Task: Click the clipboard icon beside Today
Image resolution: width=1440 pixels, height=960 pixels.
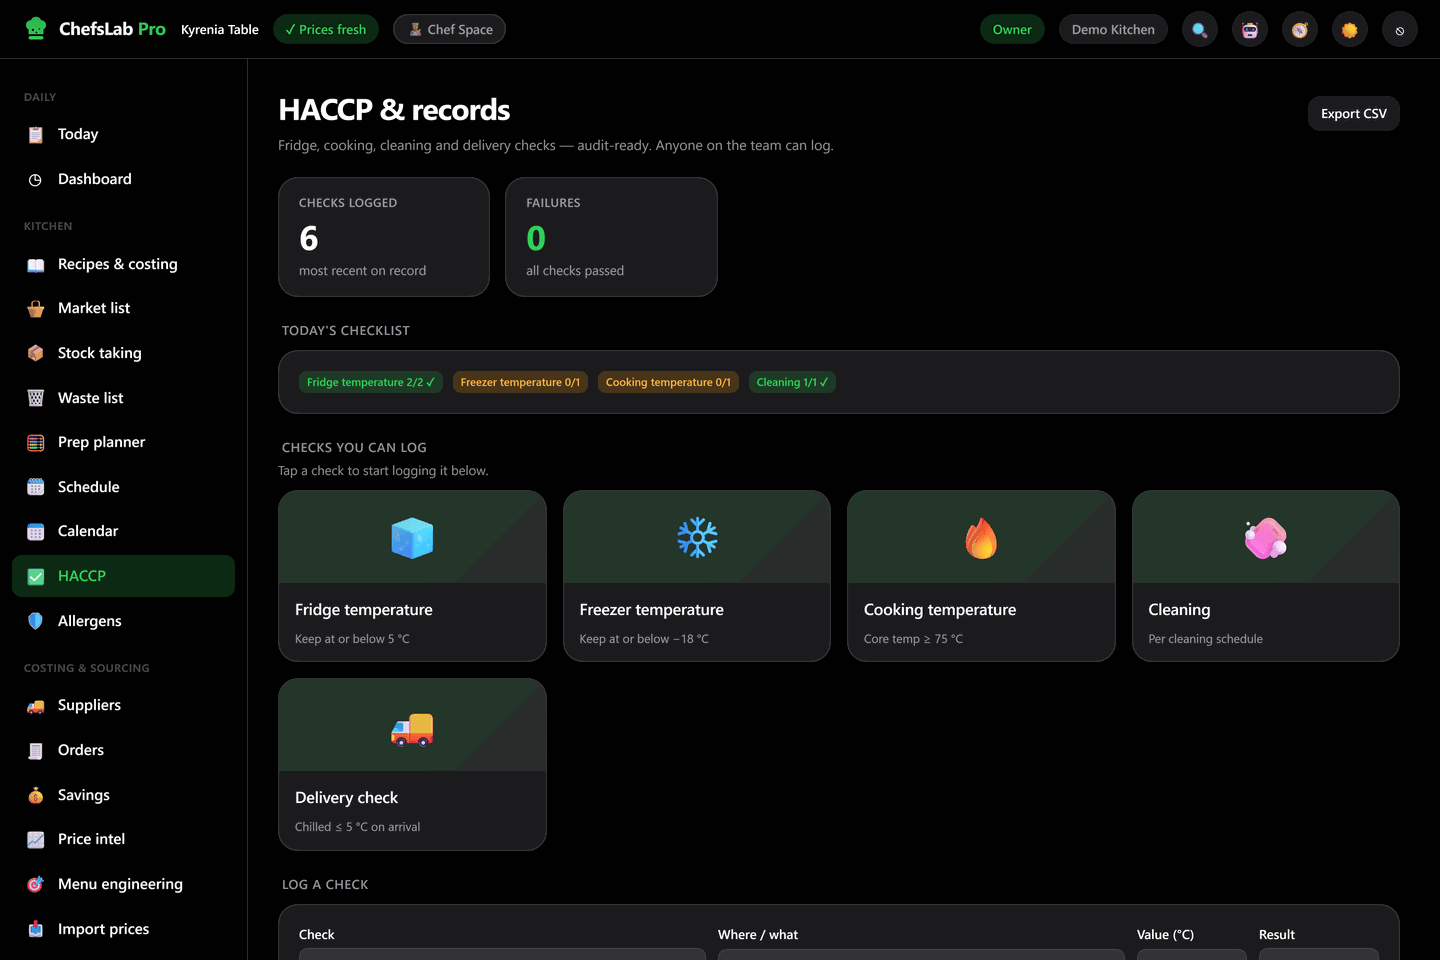Action: tap(36, 135)
